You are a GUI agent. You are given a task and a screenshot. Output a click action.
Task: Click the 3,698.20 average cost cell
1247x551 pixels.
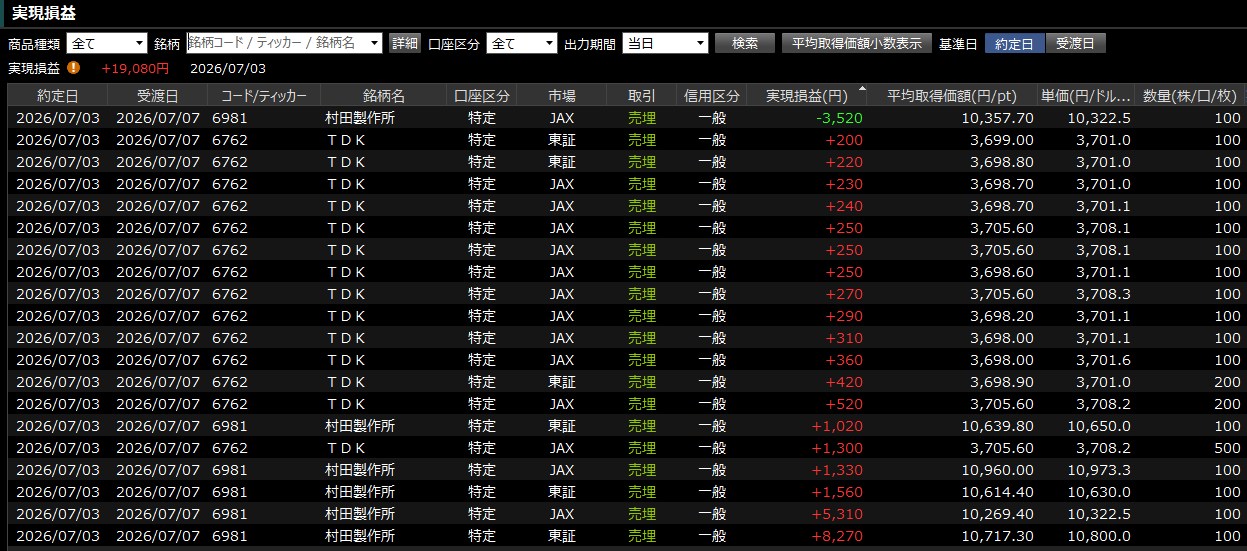point(1002,316)
